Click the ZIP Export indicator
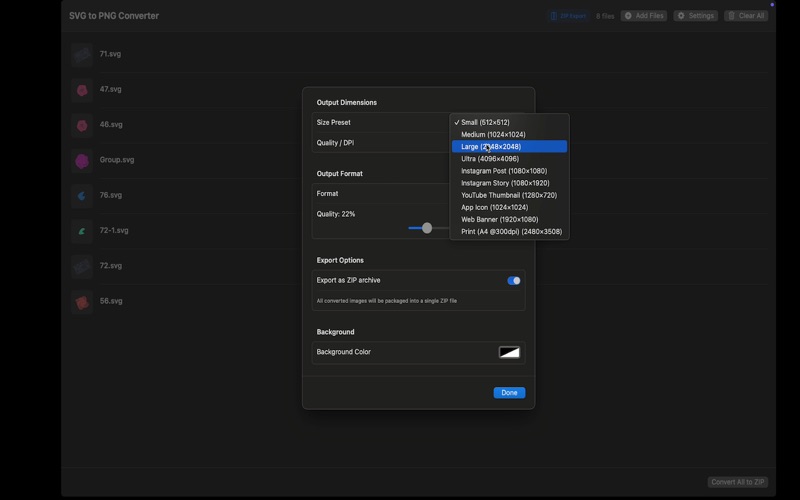Screen dimensions: 800x500 pyautogui.click(x=568, y=16)
